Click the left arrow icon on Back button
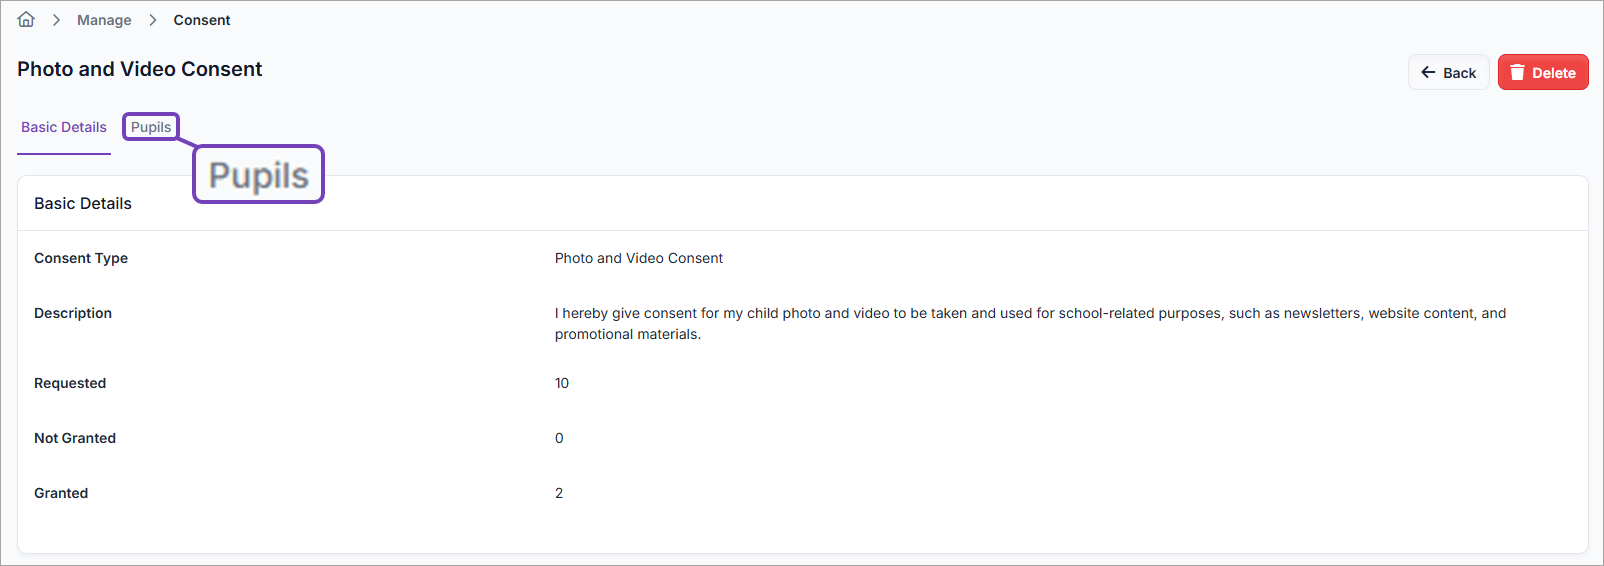Viewport: 1604px width, 566px height. point(1428,72)
